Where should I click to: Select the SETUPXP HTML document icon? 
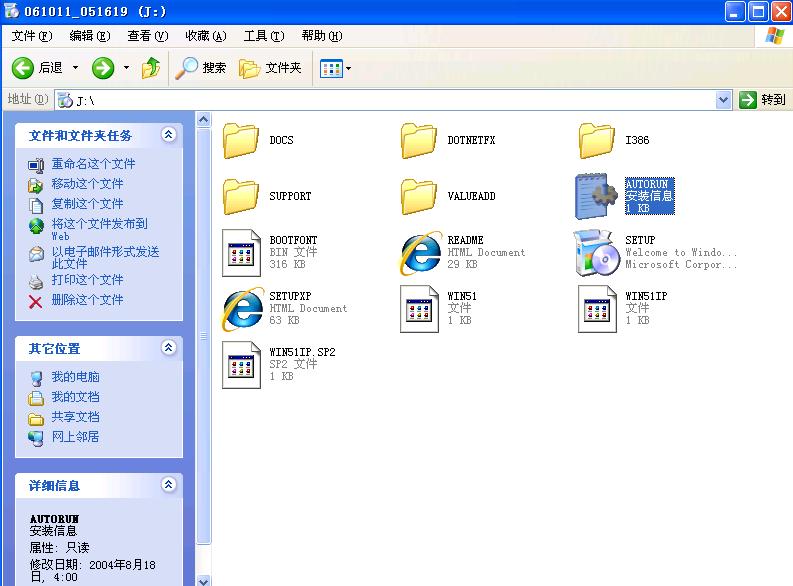pos(242,309)
